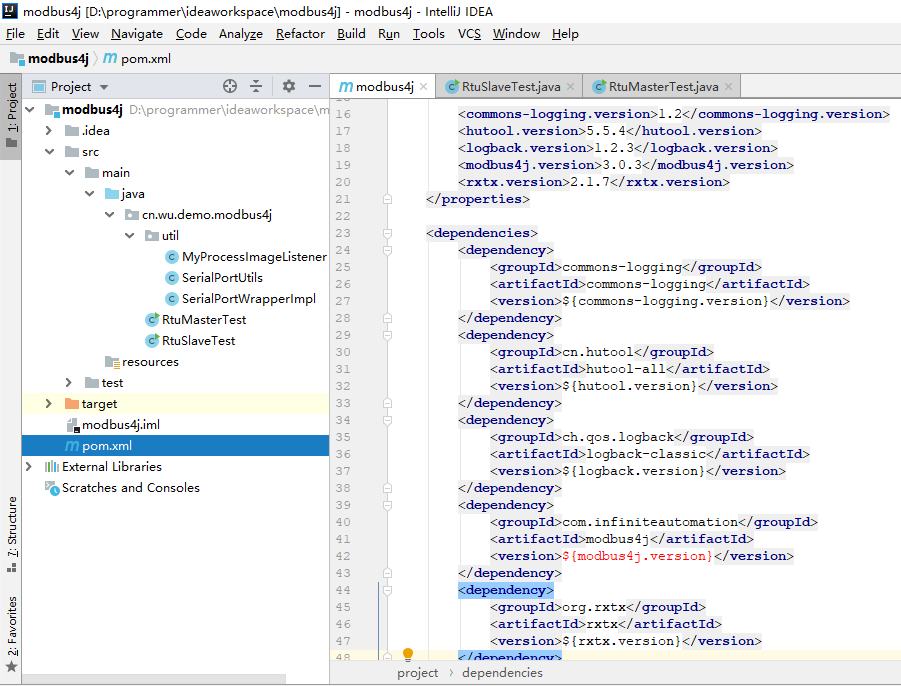Select pom.xml in the project tree
This screenshot has width=901, height=686.
pos(175,445)
